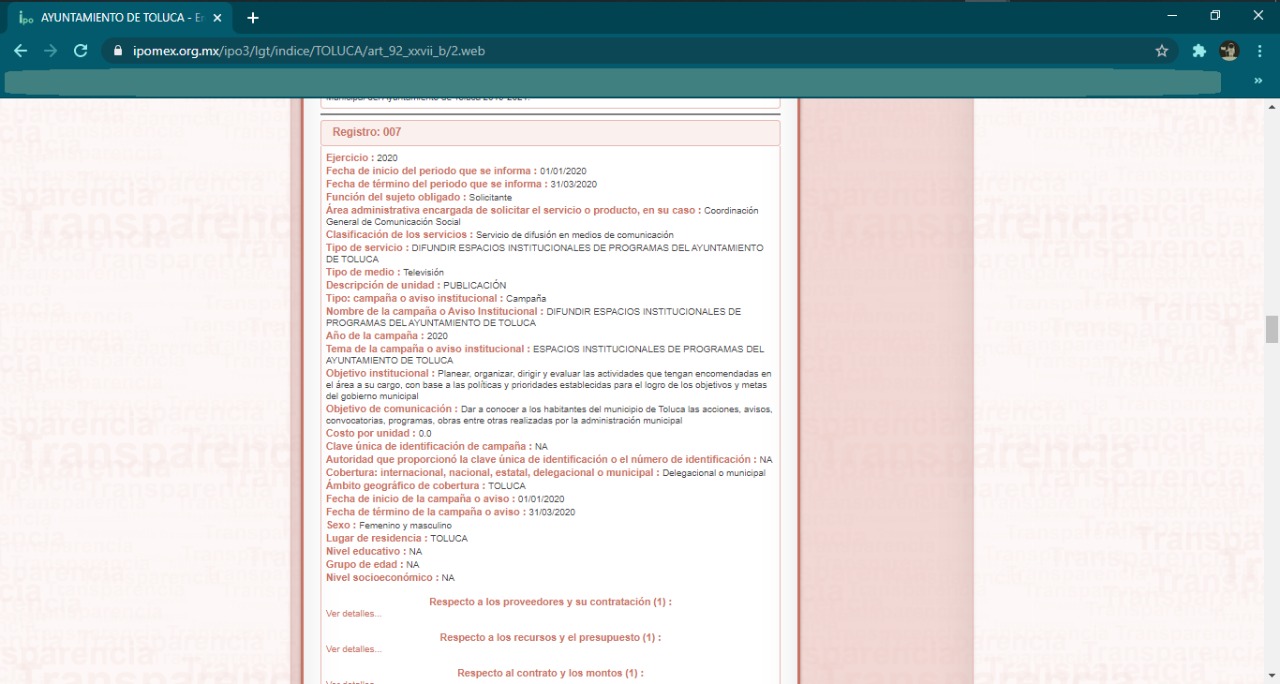Click the value 'Femenino y masculino'
This screenshot has width=1280, height=684.
(406, 525)
